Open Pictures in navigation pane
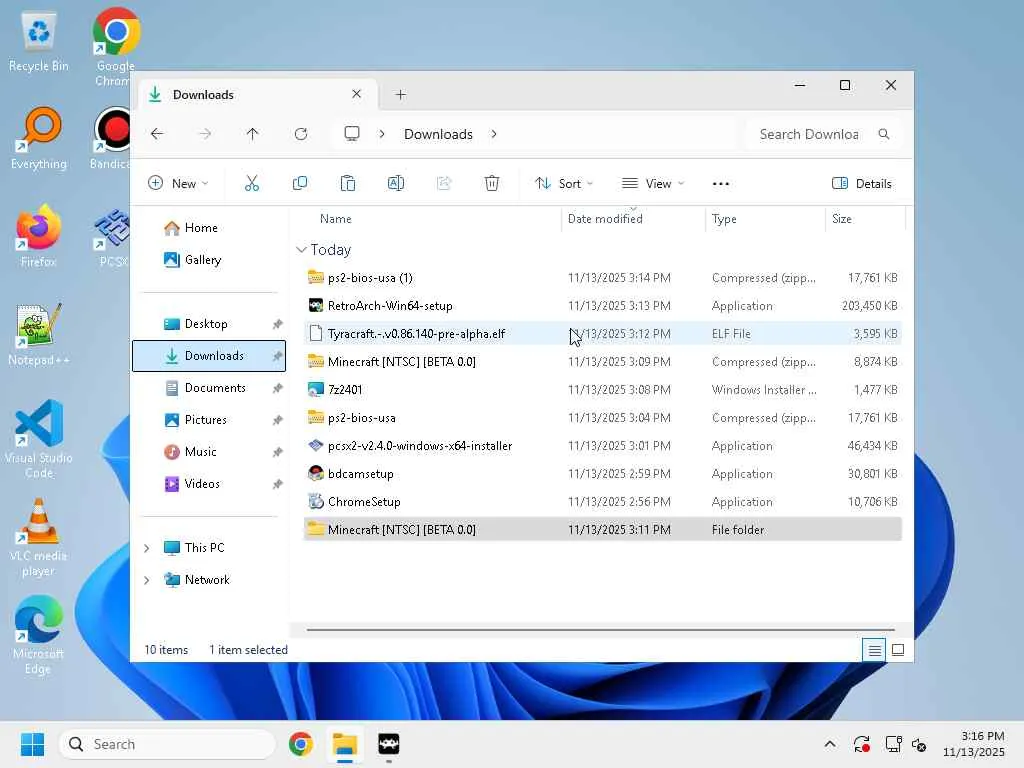The image size is (1024, 768). tap(209, 420)
